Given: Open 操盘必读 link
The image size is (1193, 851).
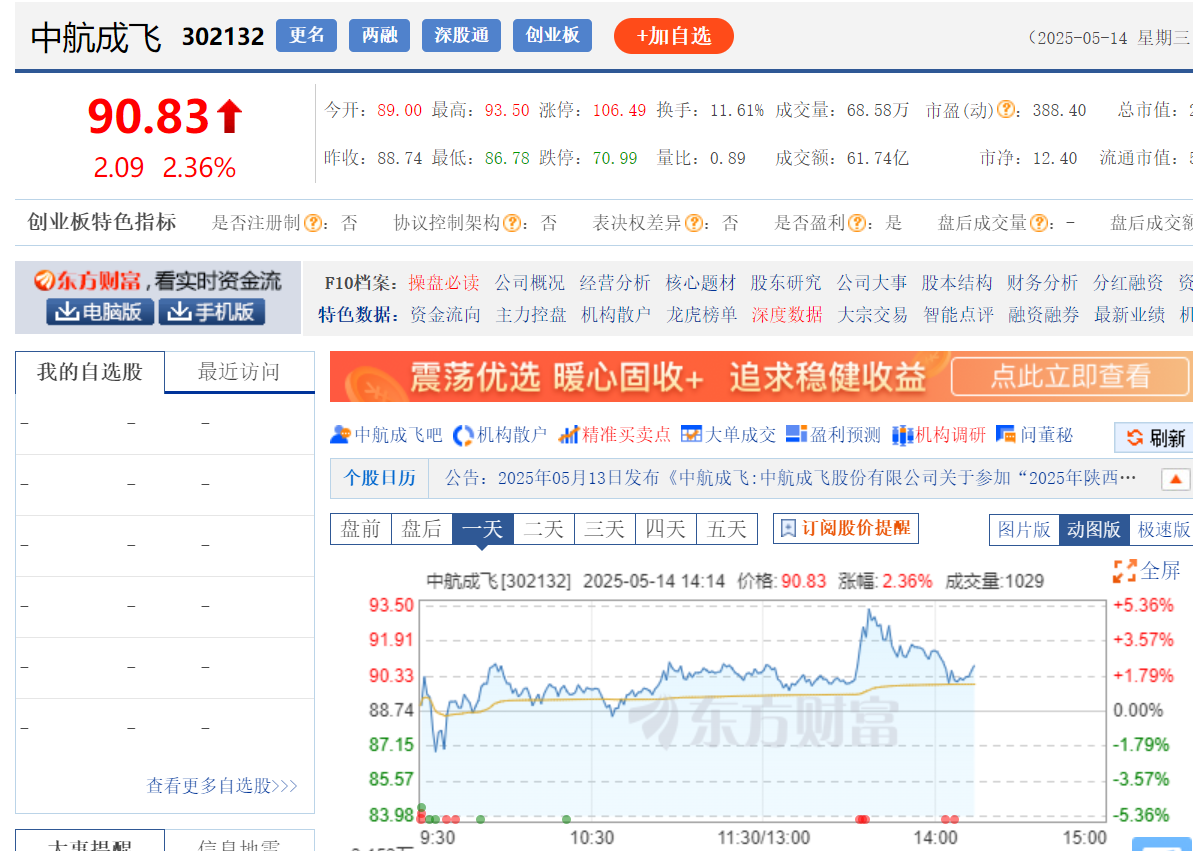Looking at the screenshot, I should [x=444, y=283].
